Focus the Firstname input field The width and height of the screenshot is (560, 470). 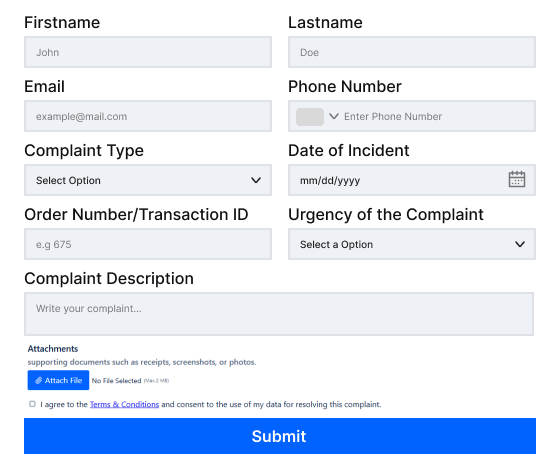click(x=148, y=52)
